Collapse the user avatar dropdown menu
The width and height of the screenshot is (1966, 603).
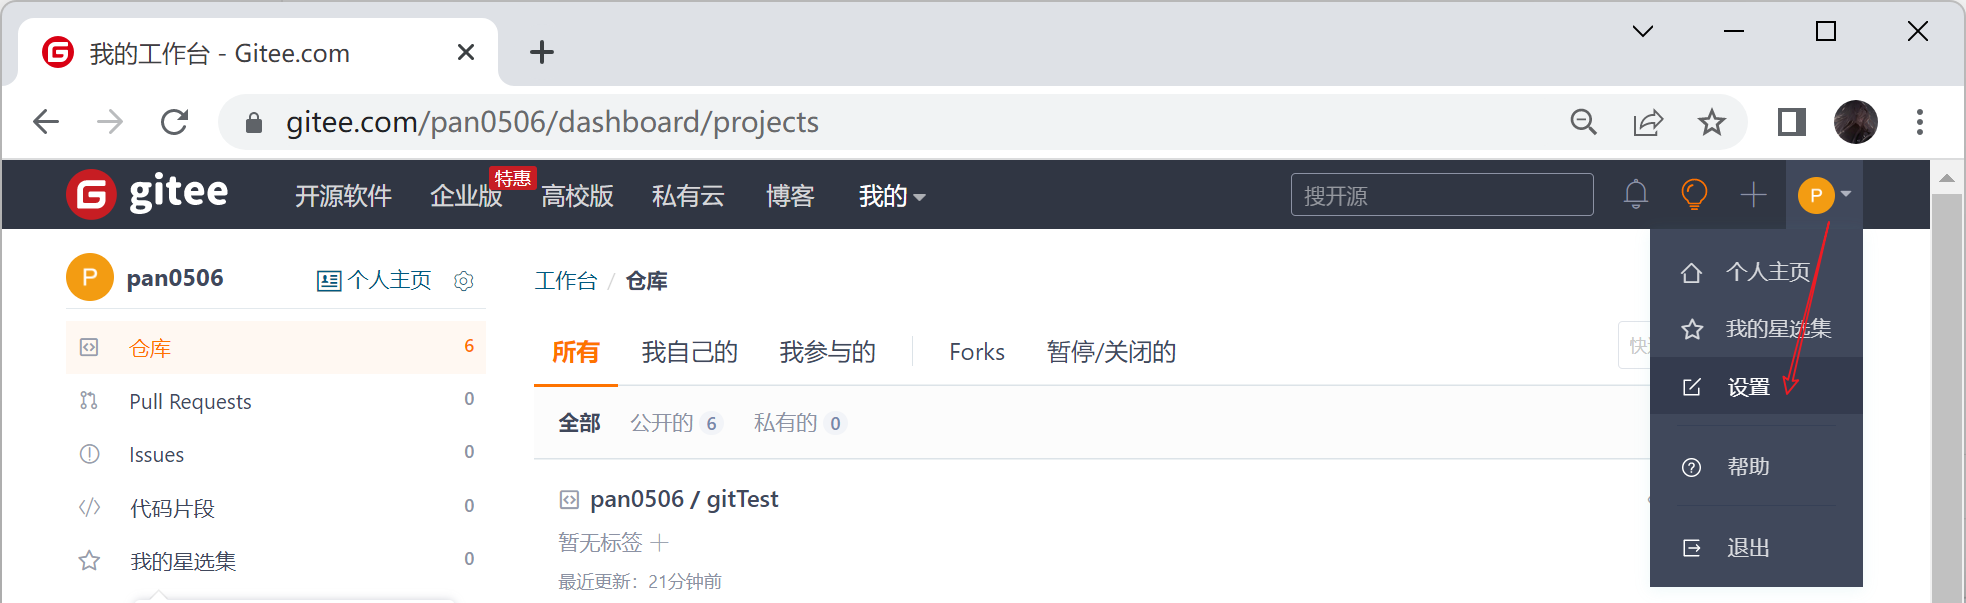coord(1824,194)
